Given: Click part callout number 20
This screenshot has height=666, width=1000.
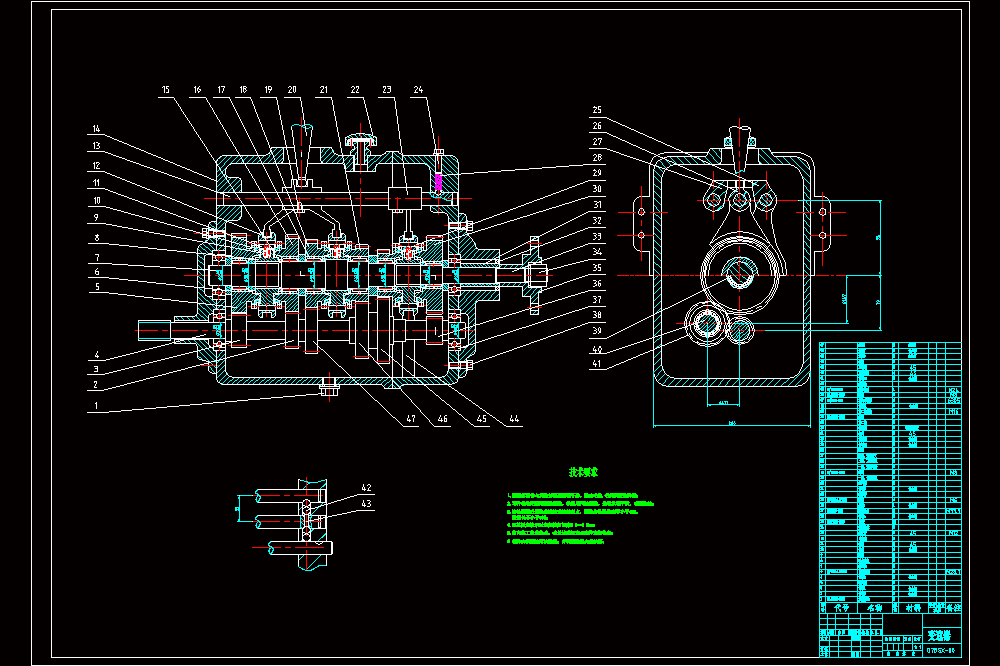Looking at the screenshot, I should click(291, 90).
